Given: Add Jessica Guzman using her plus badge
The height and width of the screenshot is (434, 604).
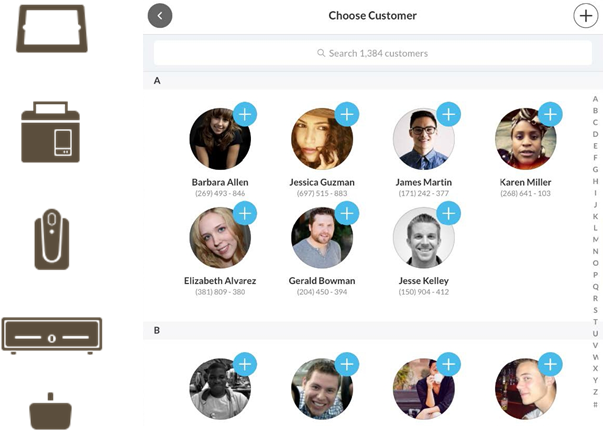Looking at the screenshot, I should coord(347,114).
